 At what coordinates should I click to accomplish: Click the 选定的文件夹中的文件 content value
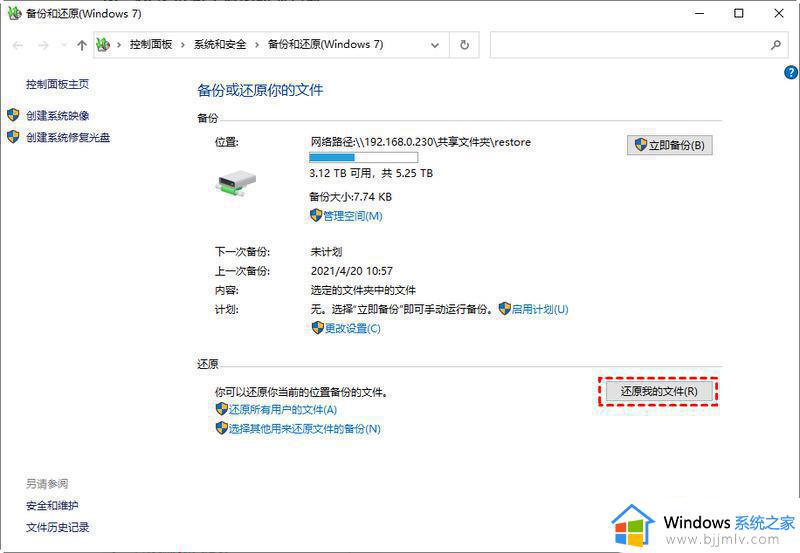tap(363, 291)
